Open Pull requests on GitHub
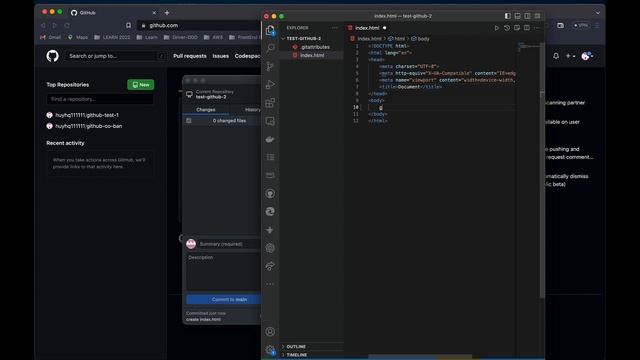640x360 pixels. [190, 56]
